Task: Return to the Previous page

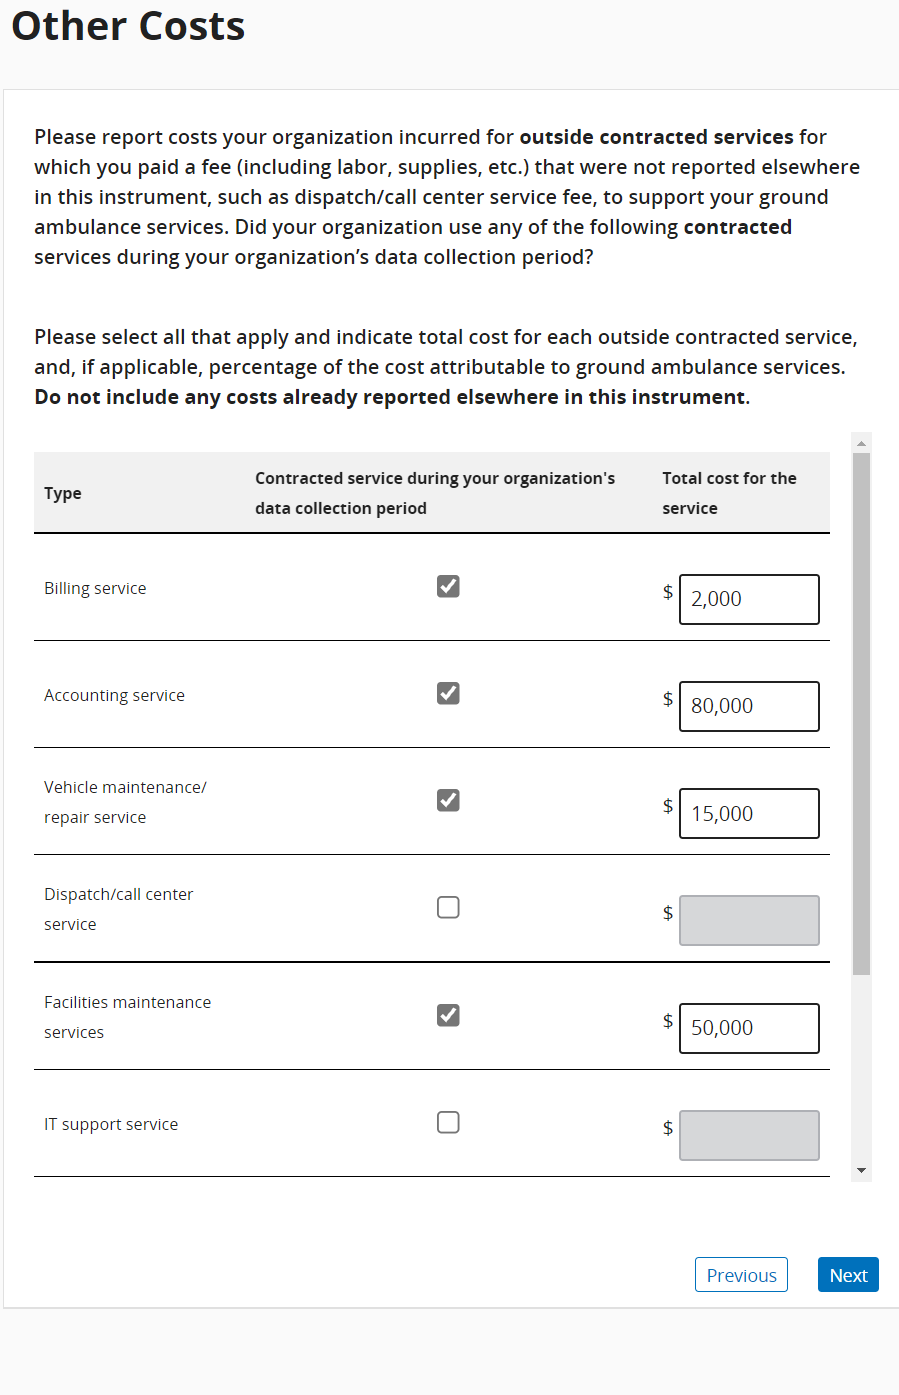Action: [741, 1275]
